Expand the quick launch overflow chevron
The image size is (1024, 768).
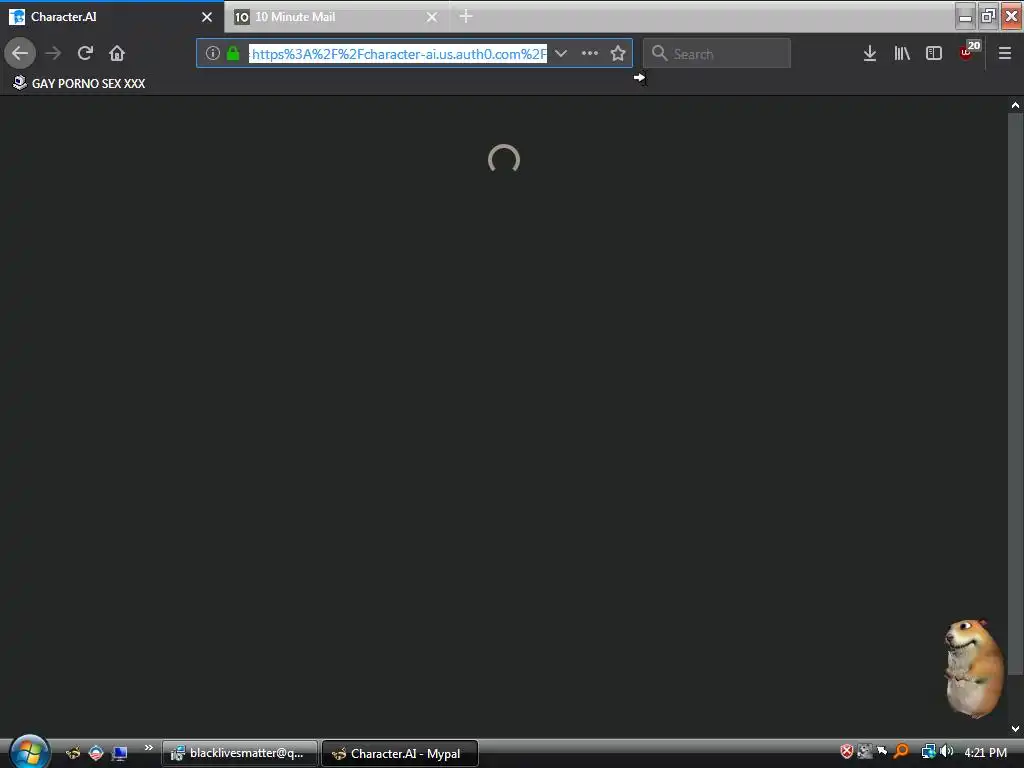148,748
